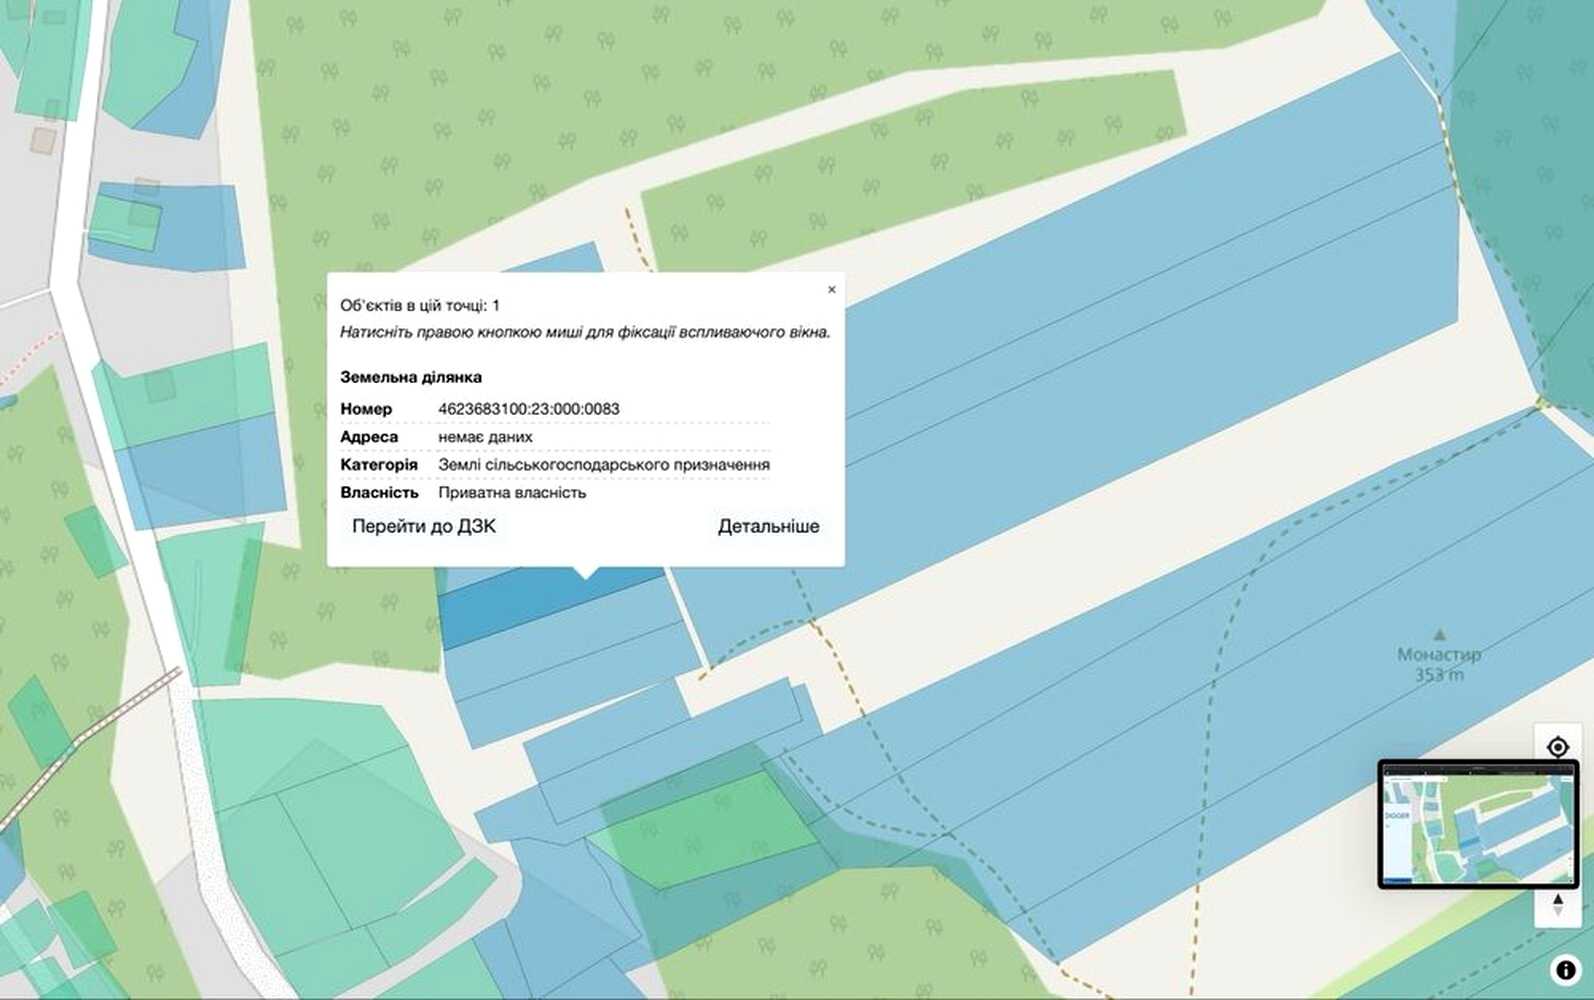Close the land parcel popup
The image size is (1594, 1000).
pos(831,290)
